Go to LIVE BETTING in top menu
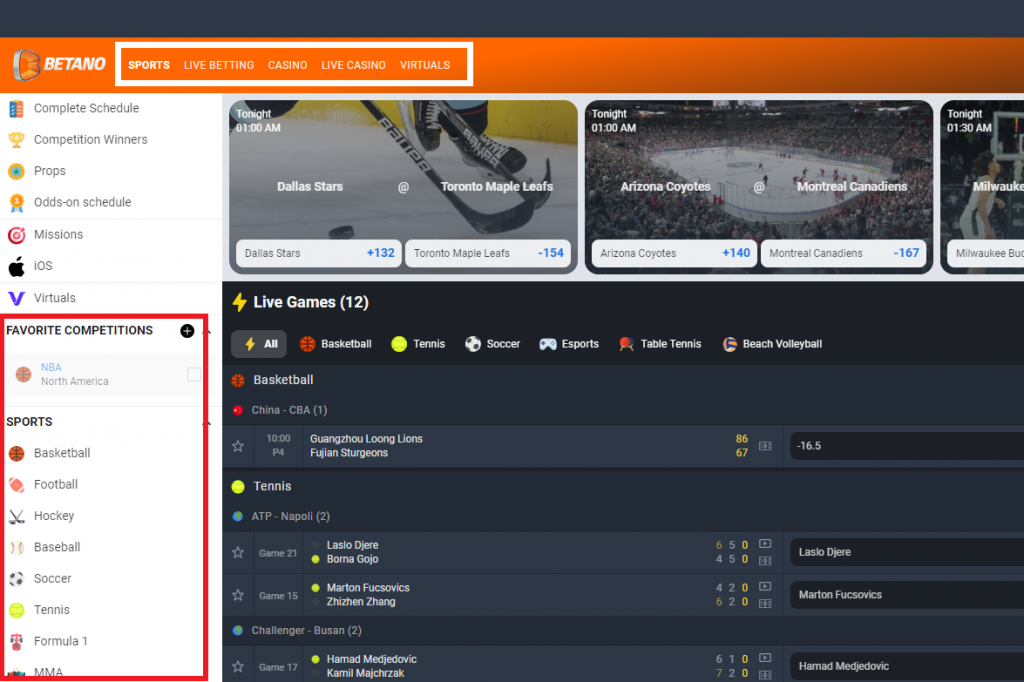Viewport: 1024px width, 682px height. (219, 65)
